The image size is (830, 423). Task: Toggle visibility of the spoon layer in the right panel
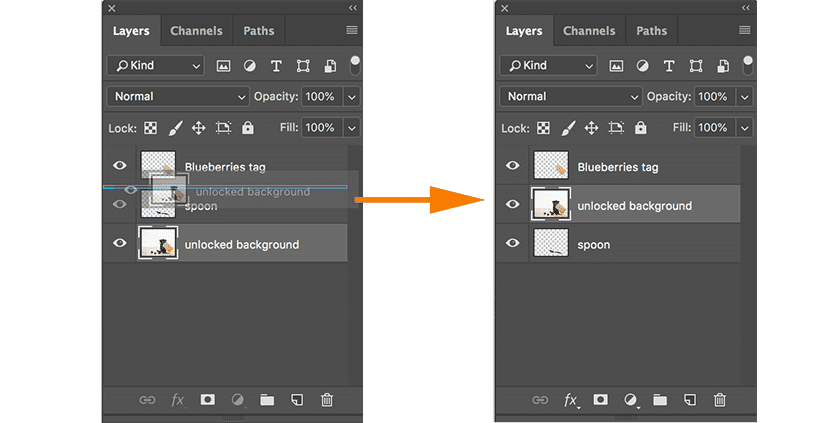(x=513, y=244)
